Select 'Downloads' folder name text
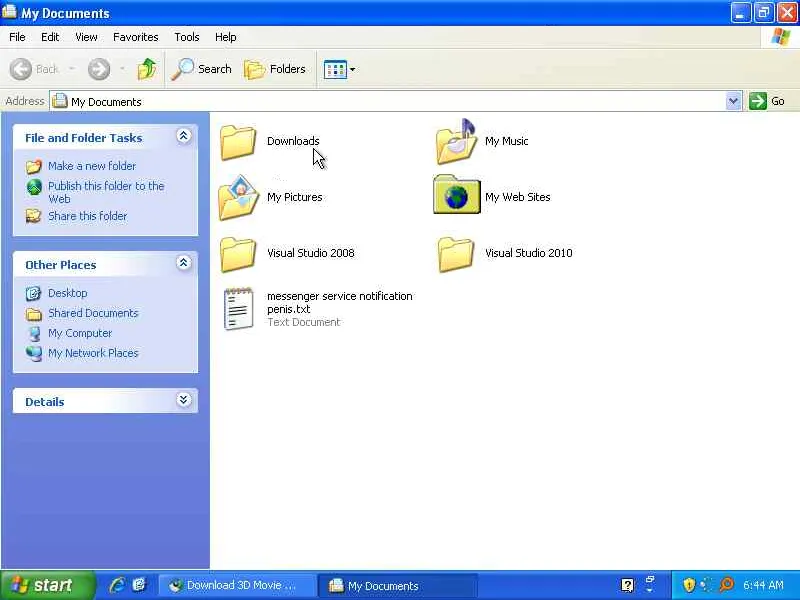800x600 pixels. coord(293,141)
